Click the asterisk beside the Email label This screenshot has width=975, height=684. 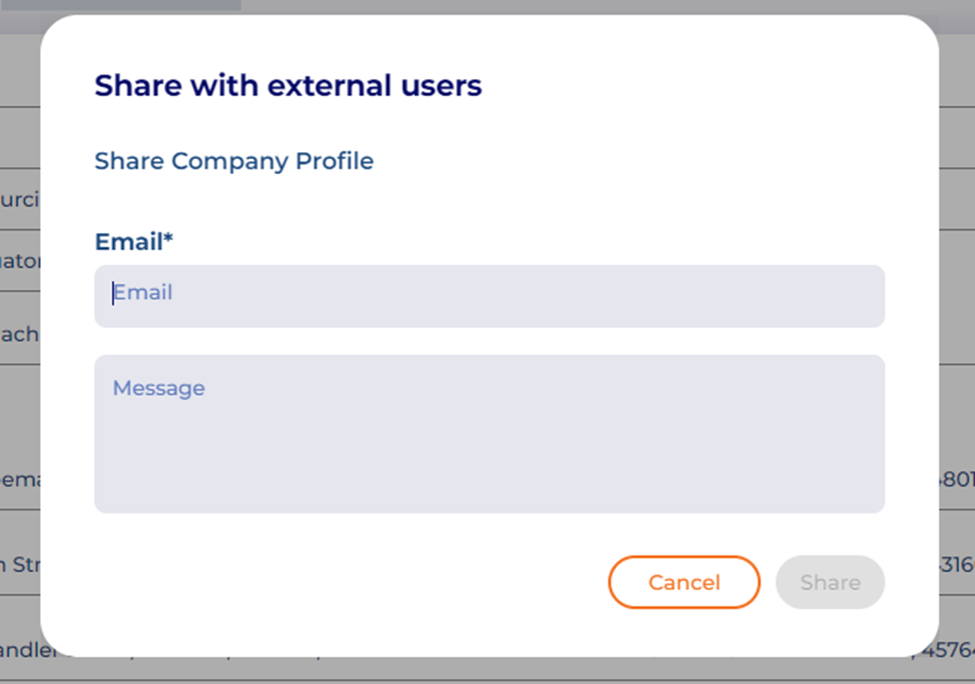tap(169, 240)
